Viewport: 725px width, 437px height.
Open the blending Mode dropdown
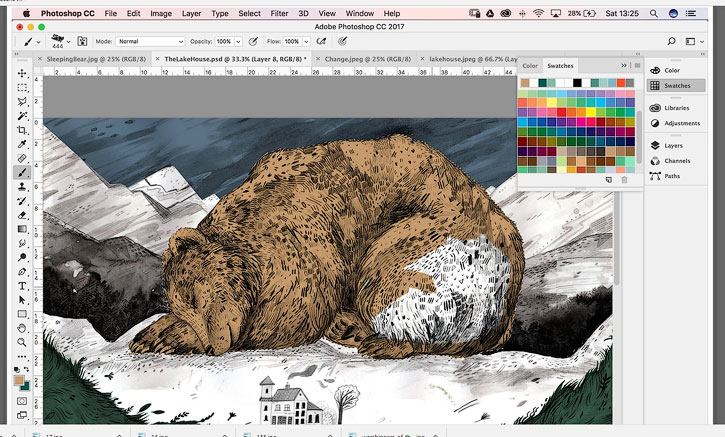150,42
